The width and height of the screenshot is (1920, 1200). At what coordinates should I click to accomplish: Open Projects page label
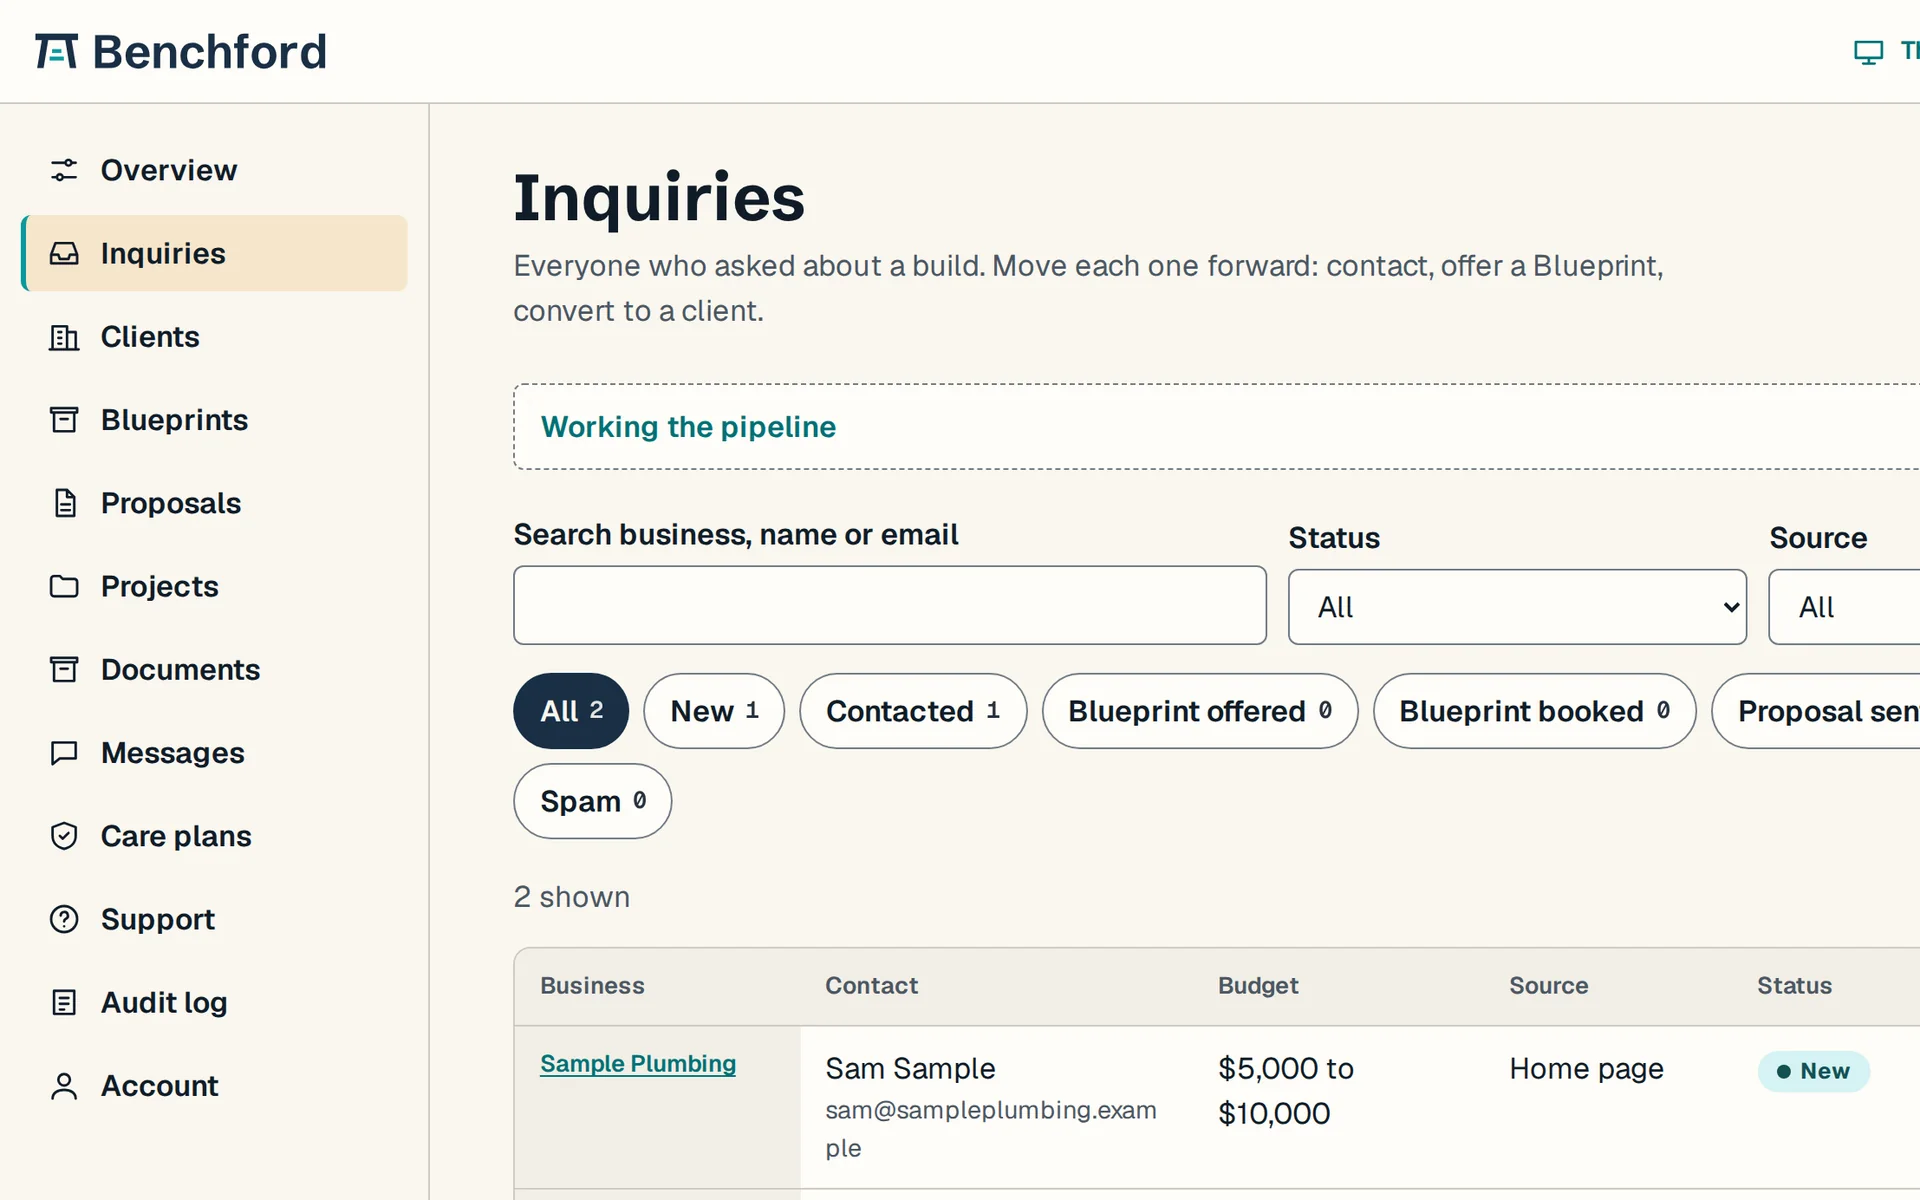[159, 586]
